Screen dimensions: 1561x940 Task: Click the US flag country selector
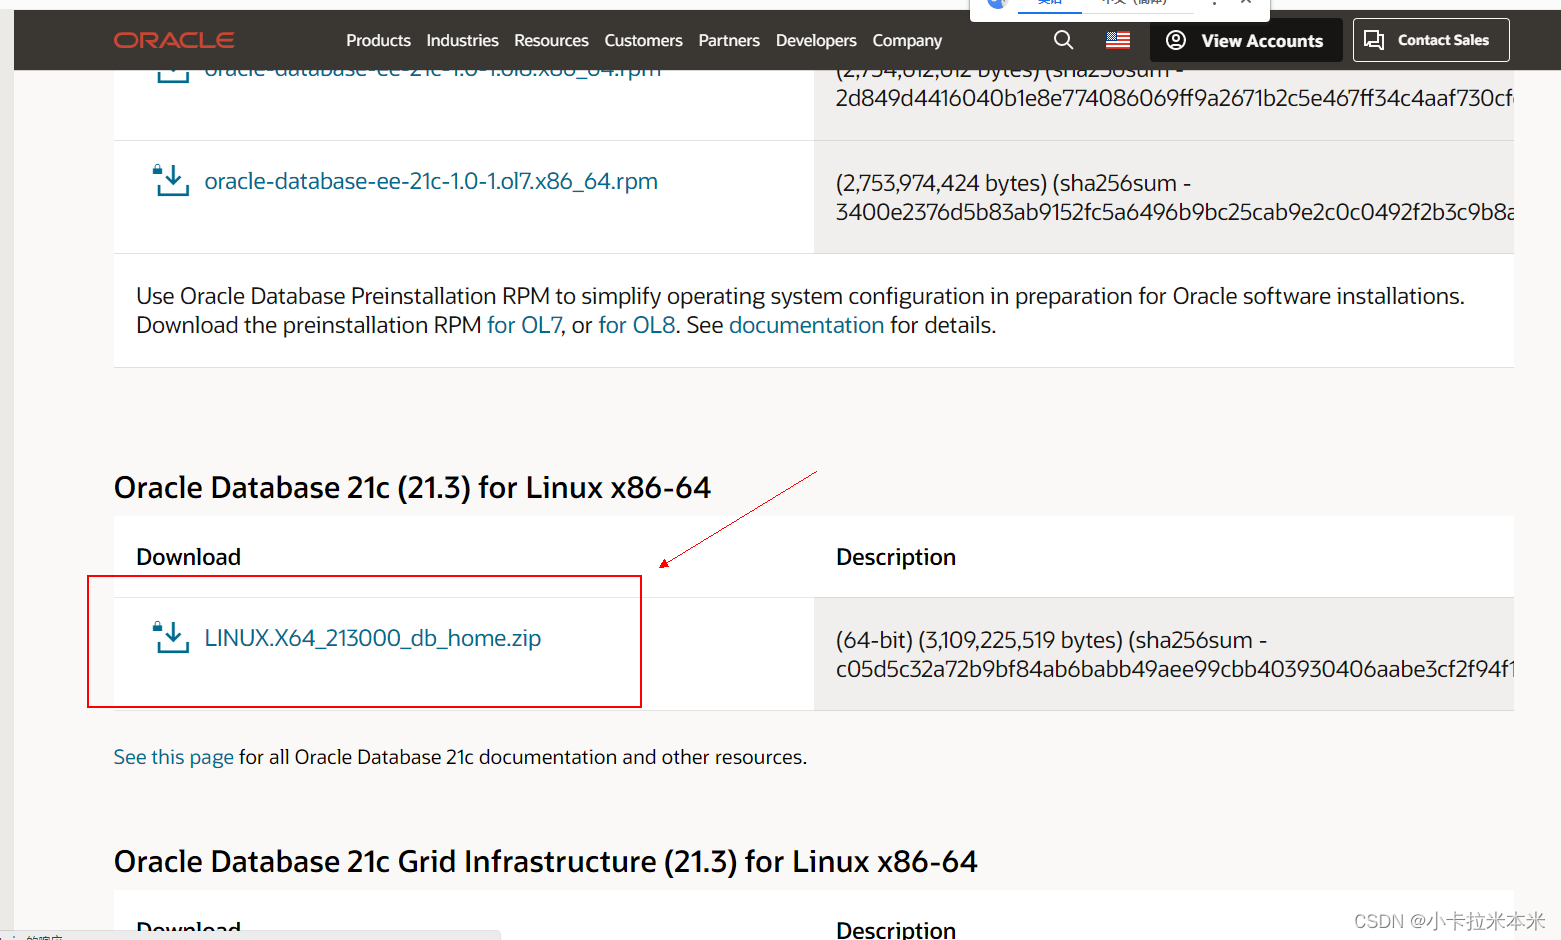tap(1117, 40)
